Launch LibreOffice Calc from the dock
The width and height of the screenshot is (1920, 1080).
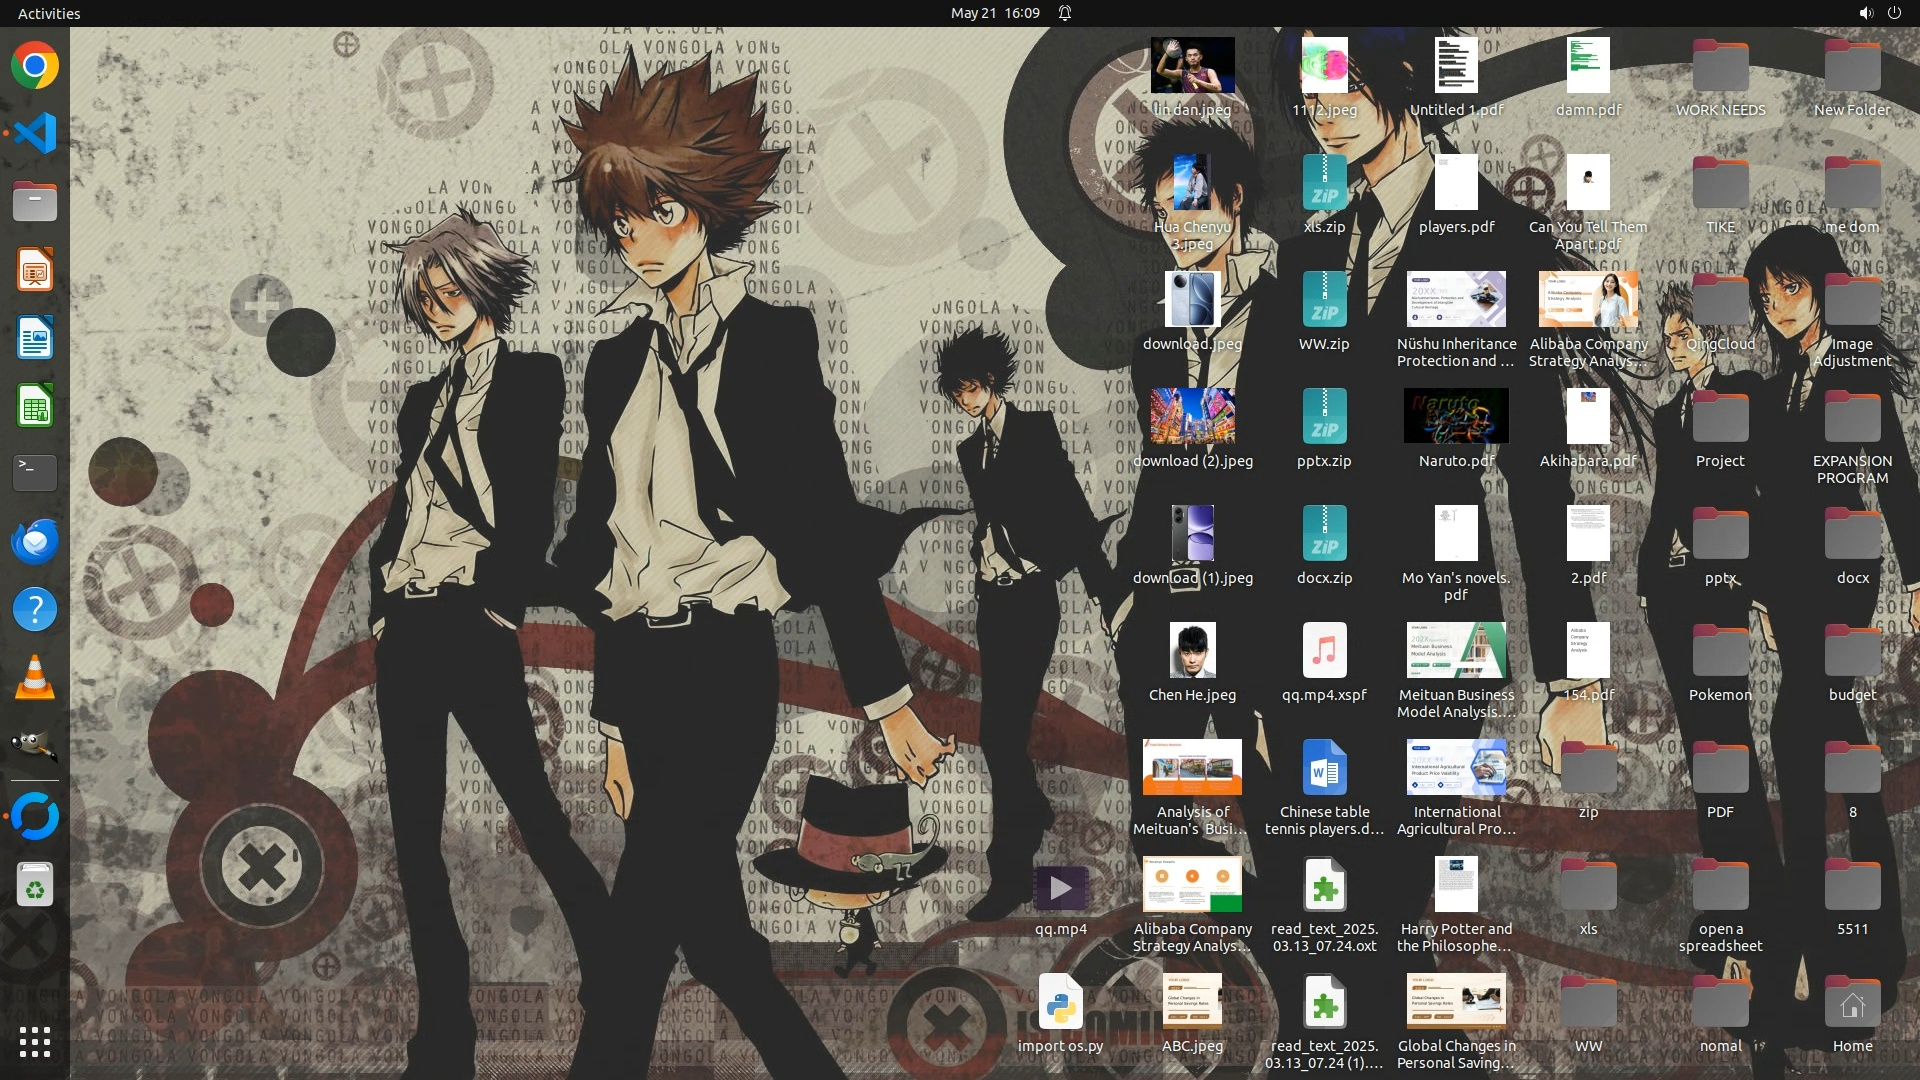point(35,407)
